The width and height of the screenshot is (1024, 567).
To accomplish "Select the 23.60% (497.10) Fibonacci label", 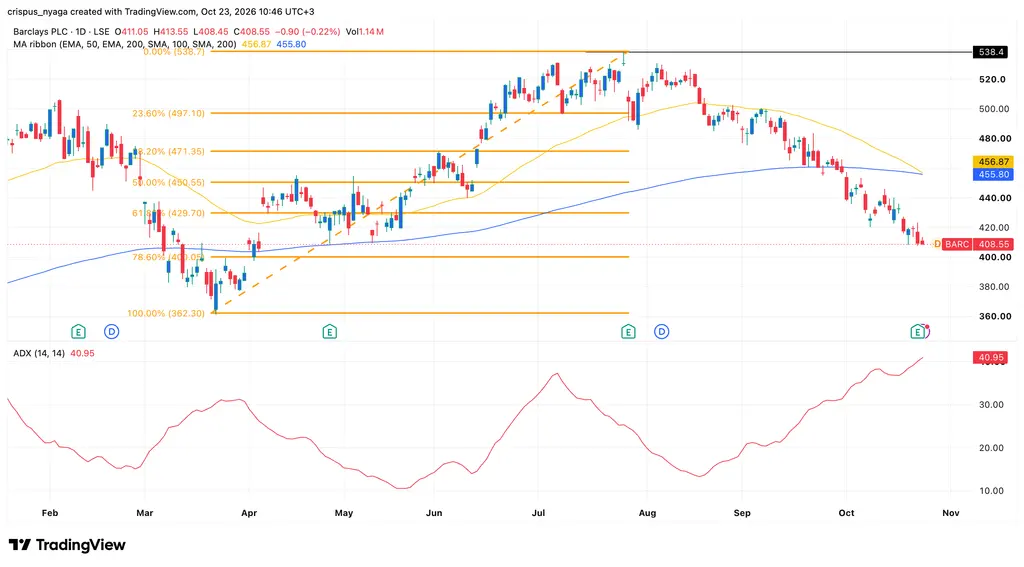I will 168,113.
